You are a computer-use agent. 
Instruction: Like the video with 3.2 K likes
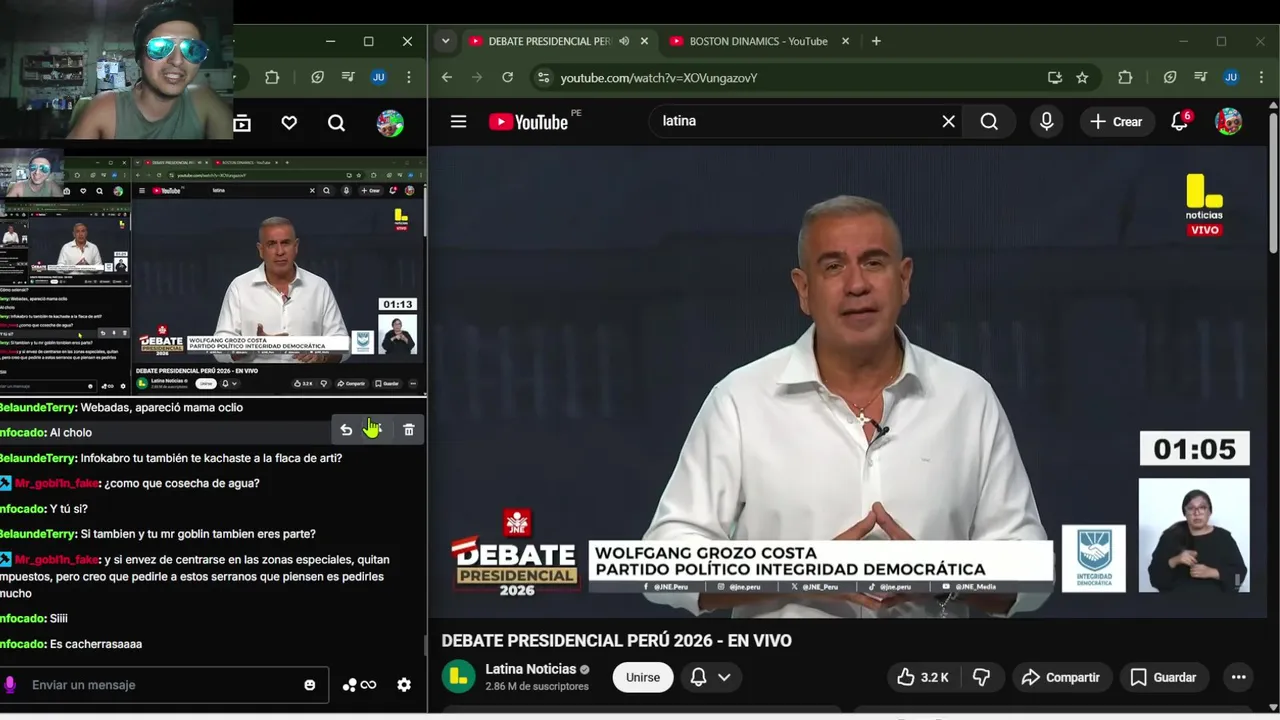(922, 677)
